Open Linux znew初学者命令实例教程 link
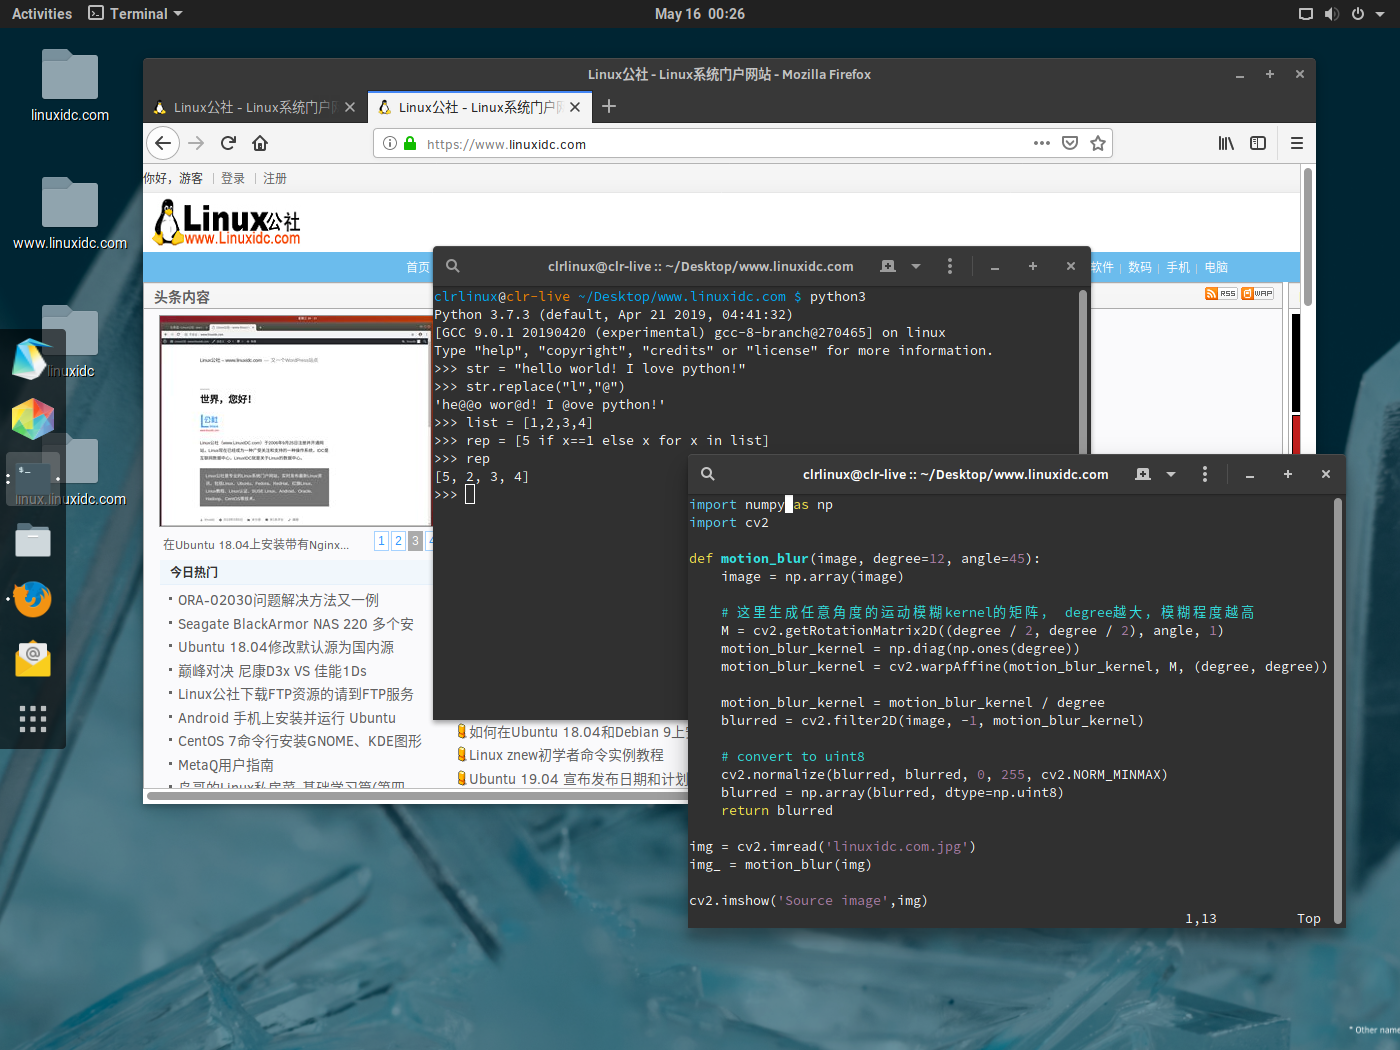The height and width of the screenshot is (1050, 1400). pos(566,755)
